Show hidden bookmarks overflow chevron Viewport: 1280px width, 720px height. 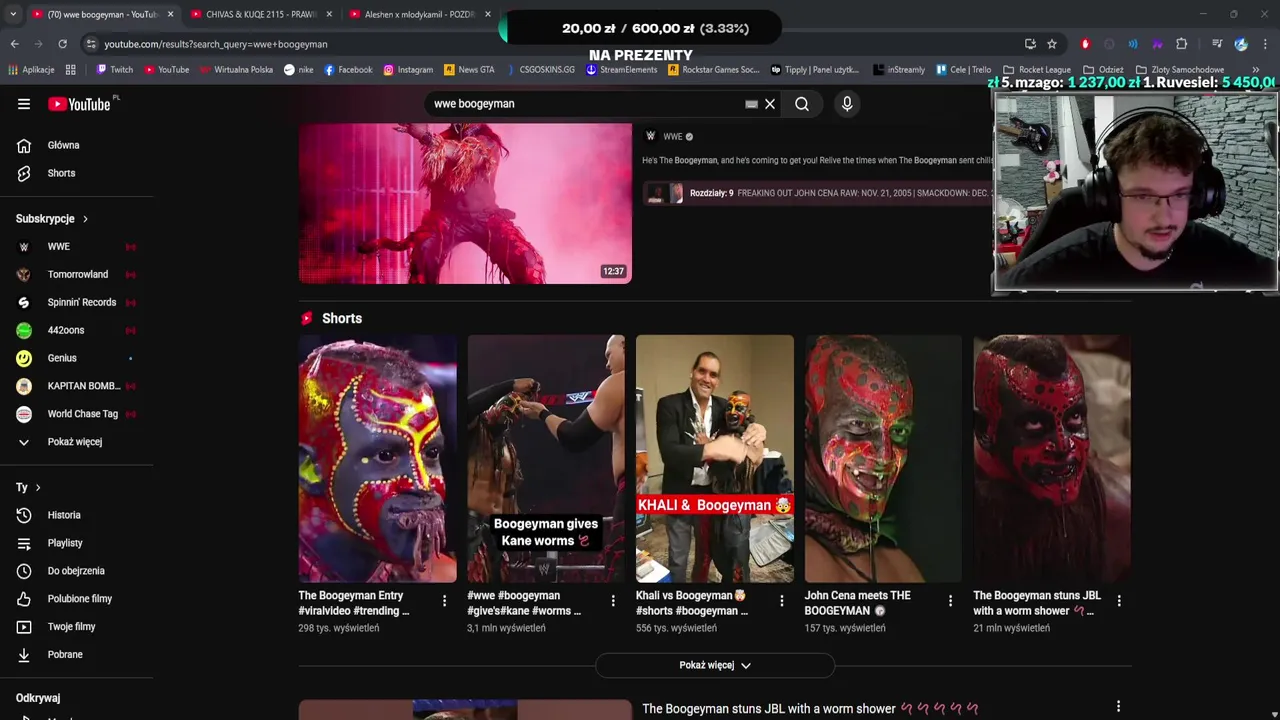1255,70
